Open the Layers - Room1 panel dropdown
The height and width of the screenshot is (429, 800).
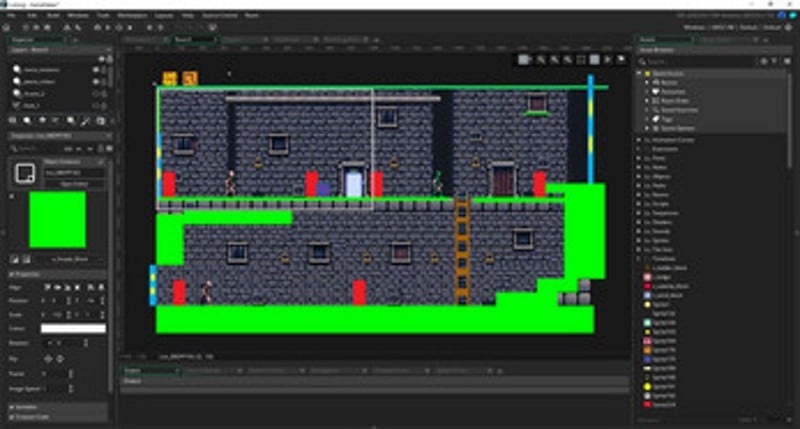pyautogui.click(x=108, y=50)
